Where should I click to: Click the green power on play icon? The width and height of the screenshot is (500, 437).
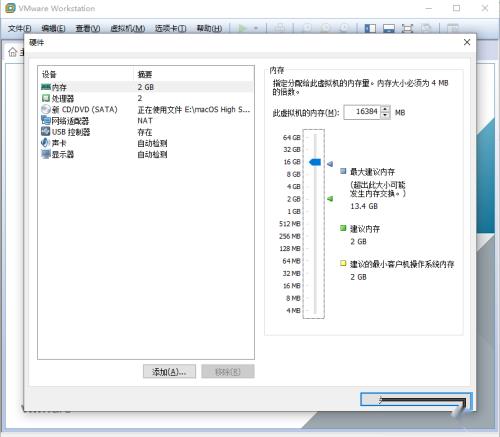pos(243,28)
